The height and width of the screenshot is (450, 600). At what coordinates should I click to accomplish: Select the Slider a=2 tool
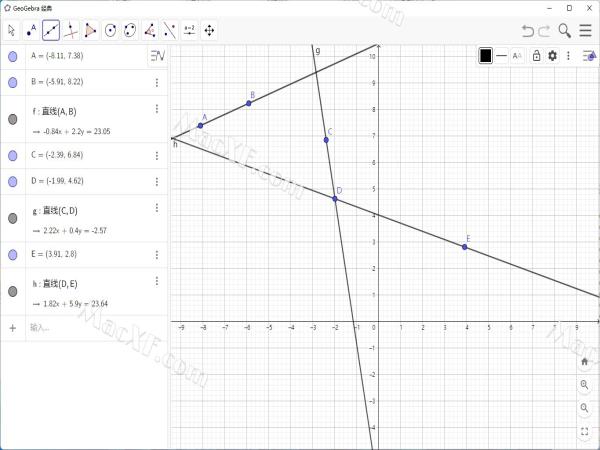[x=189, y=31]
